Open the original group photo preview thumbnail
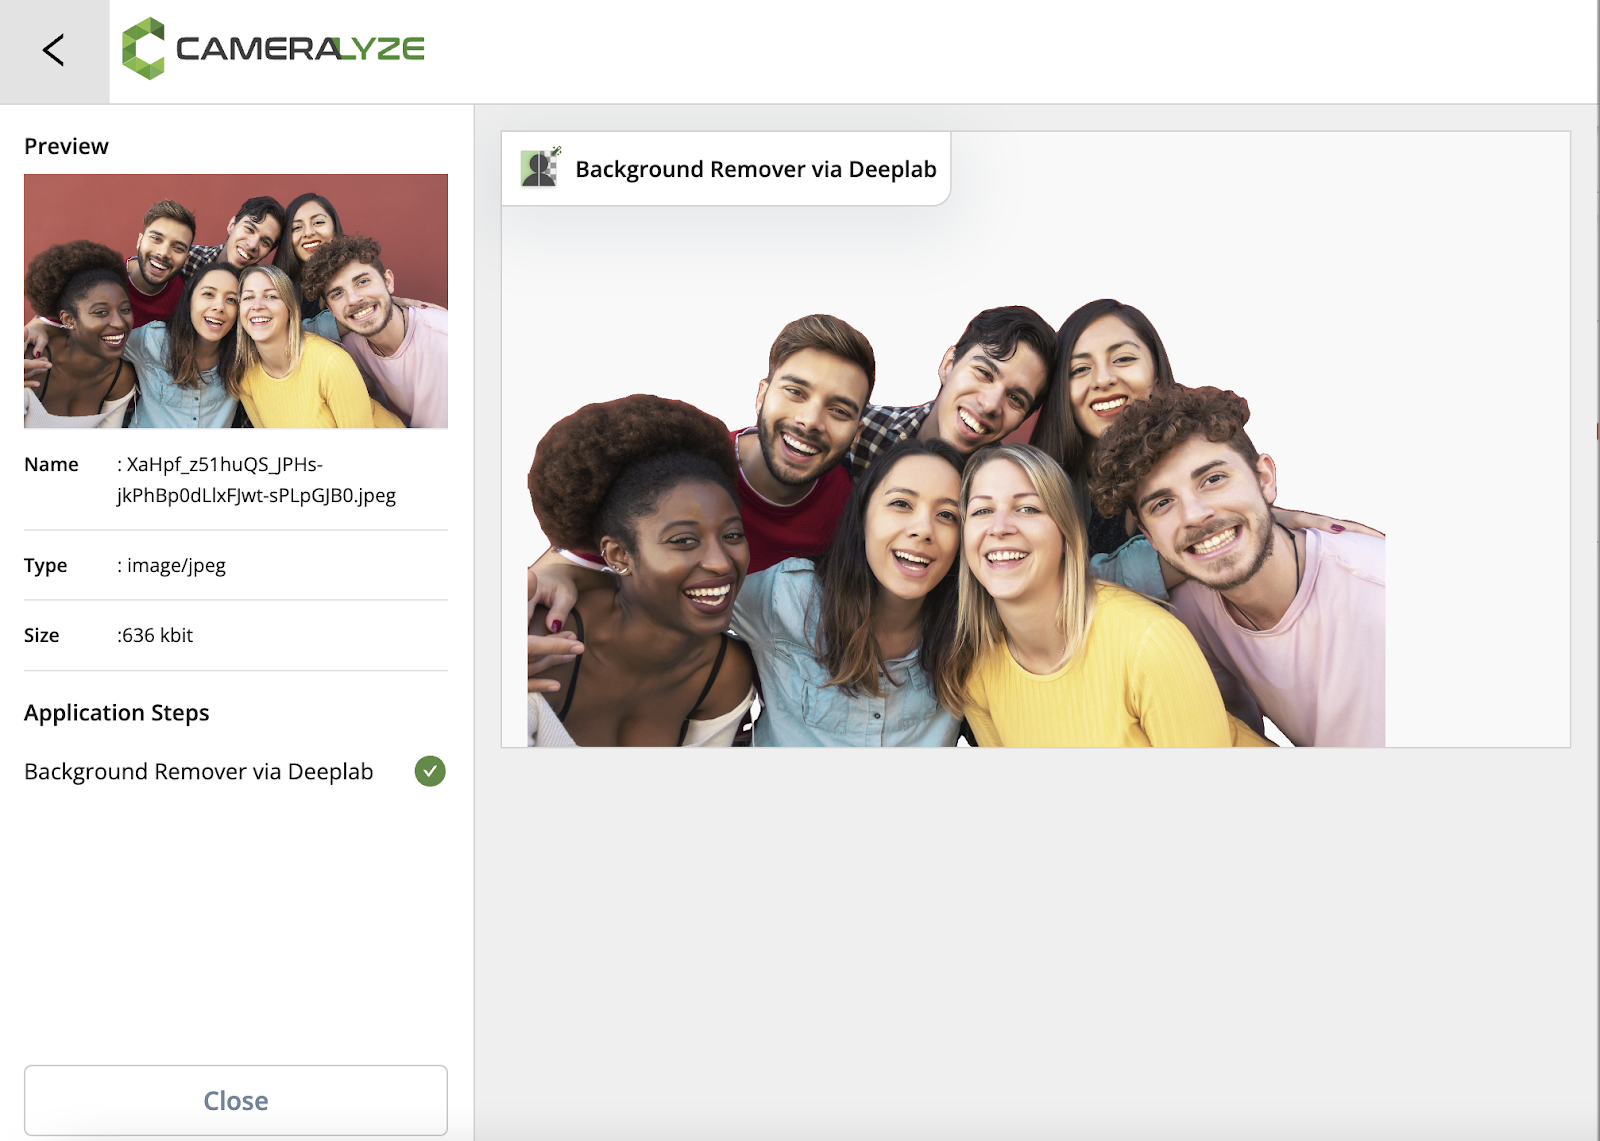This screenshot has width=1600, height=1141. click(x=236, y=301)
